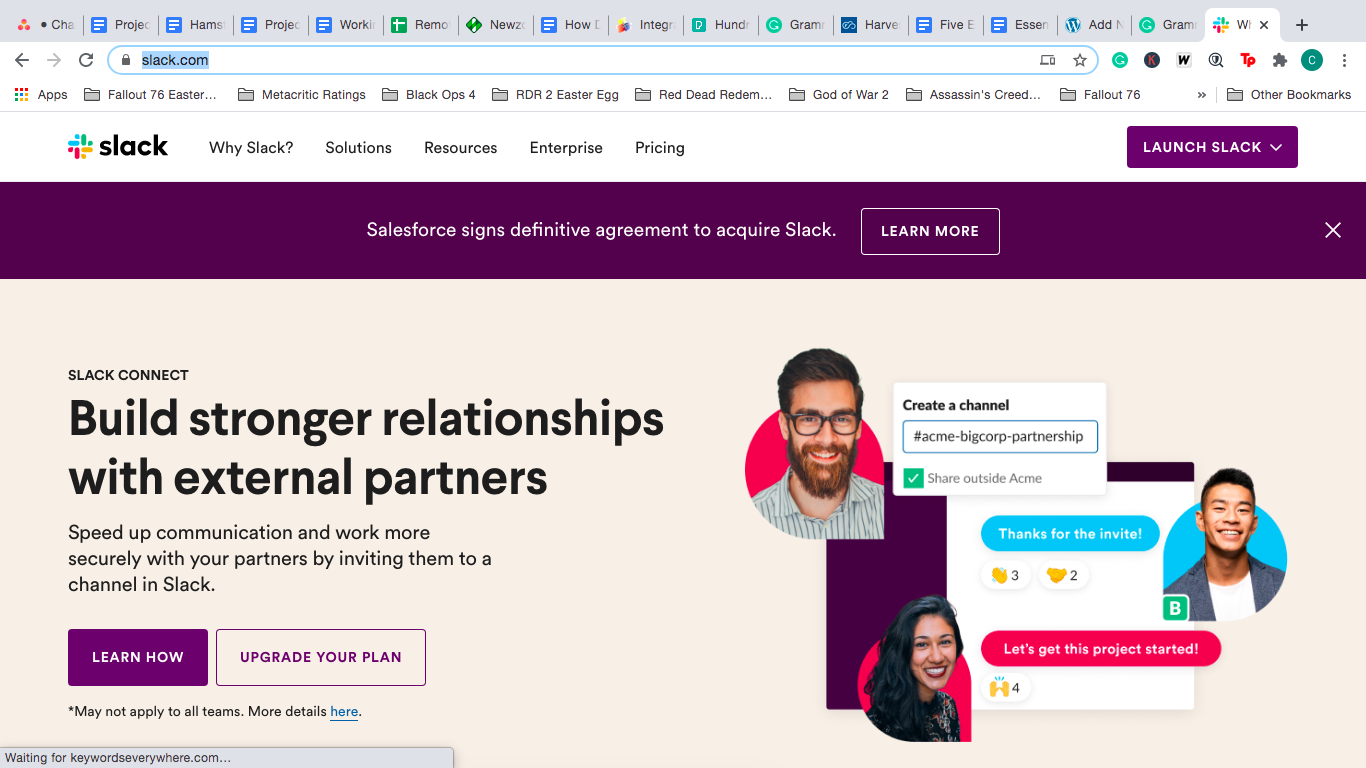Screen dimensions: 1366x768
Task: Follow the 'here' details link
Action: (x=344, y=712)
